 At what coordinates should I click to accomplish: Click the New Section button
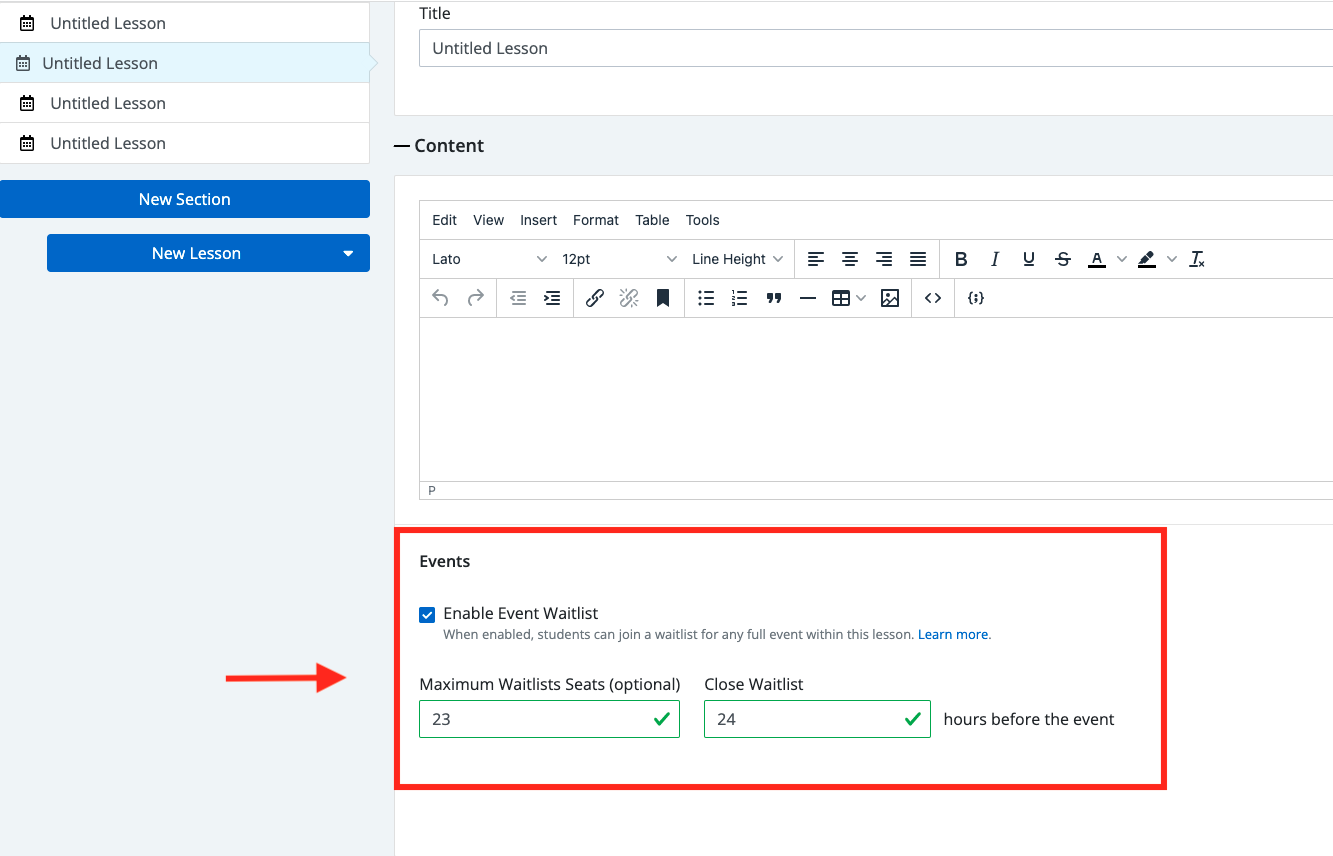185,199
